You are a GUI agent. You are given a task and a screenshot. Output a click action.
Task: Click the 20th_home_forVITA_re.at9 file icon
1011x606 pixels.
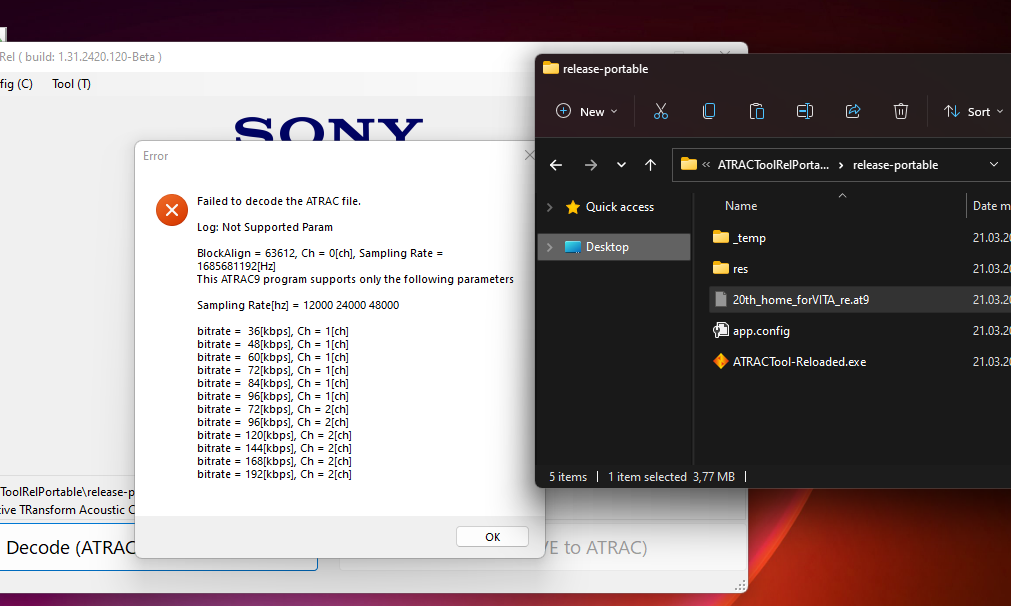coord(720,299)
